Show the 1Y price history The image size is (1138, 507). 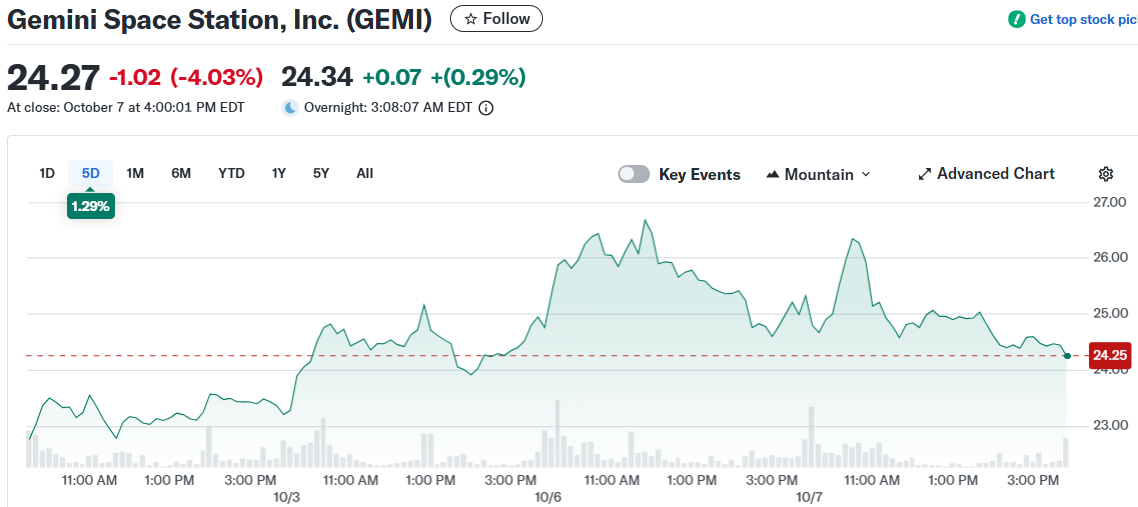coord(279,173)
